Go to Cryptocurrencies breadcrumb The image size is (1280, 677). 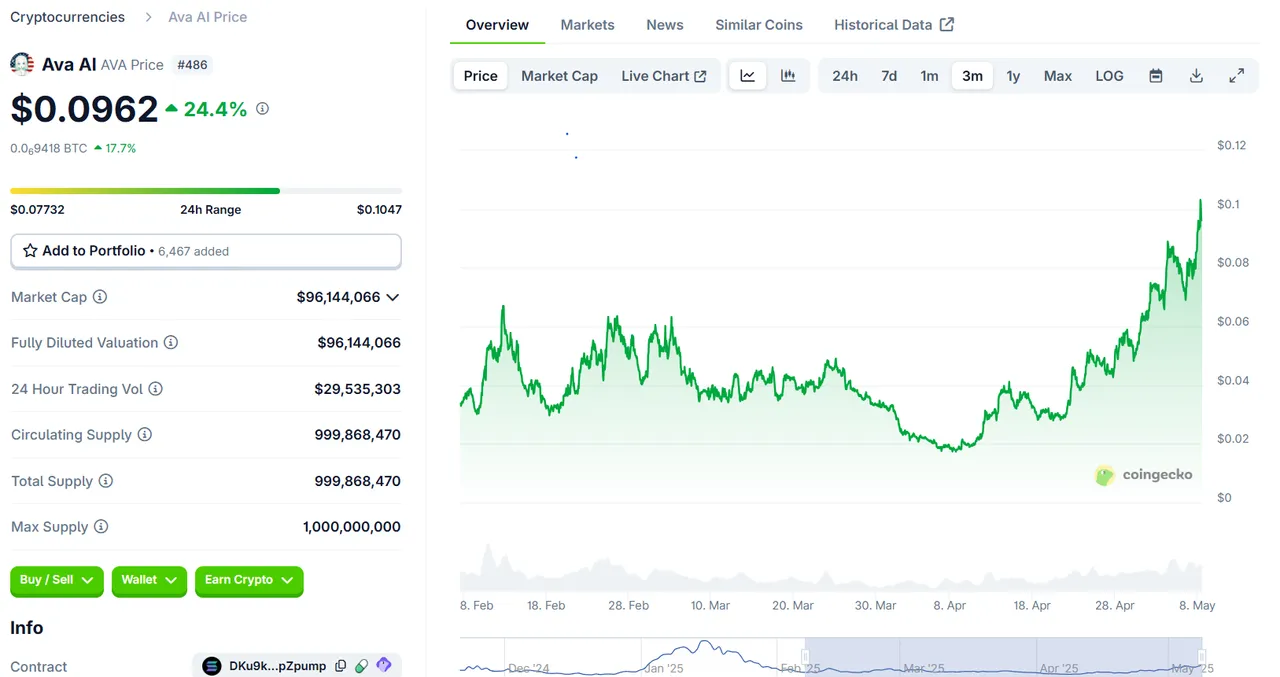click(x=67, y=17)
